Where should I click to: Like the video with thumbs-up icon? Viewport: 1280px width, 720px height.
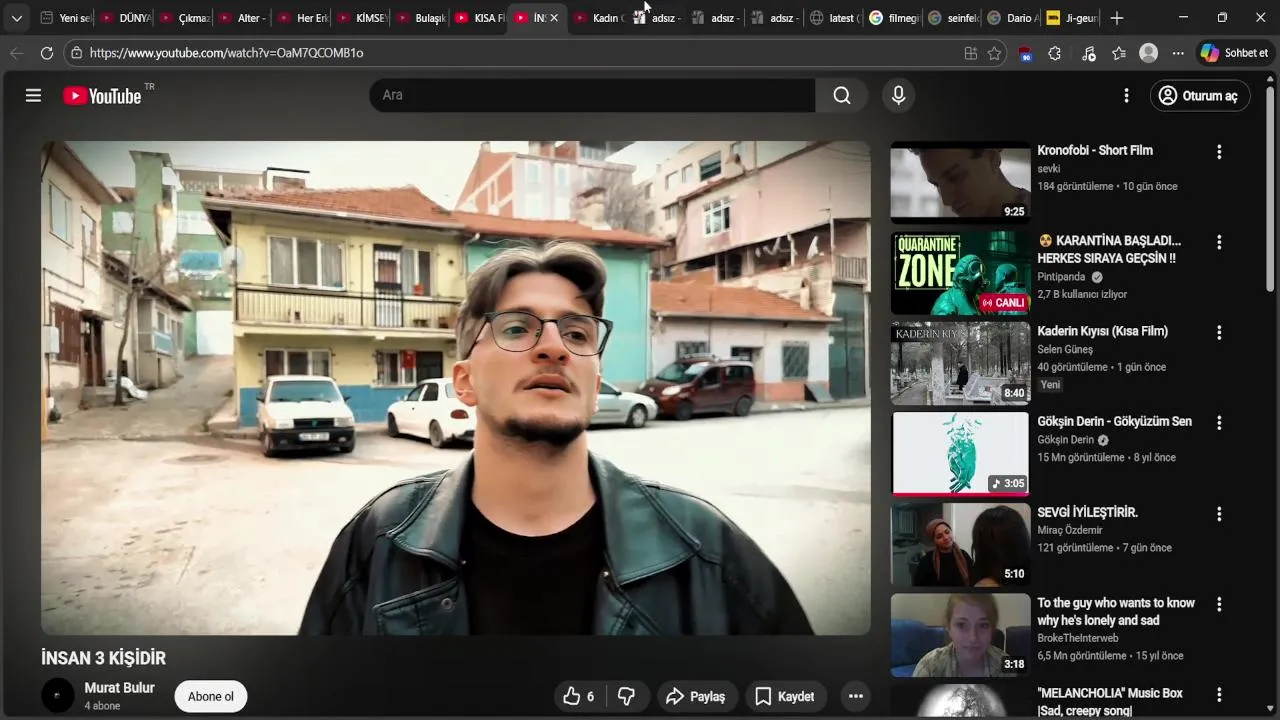(579, 696)
